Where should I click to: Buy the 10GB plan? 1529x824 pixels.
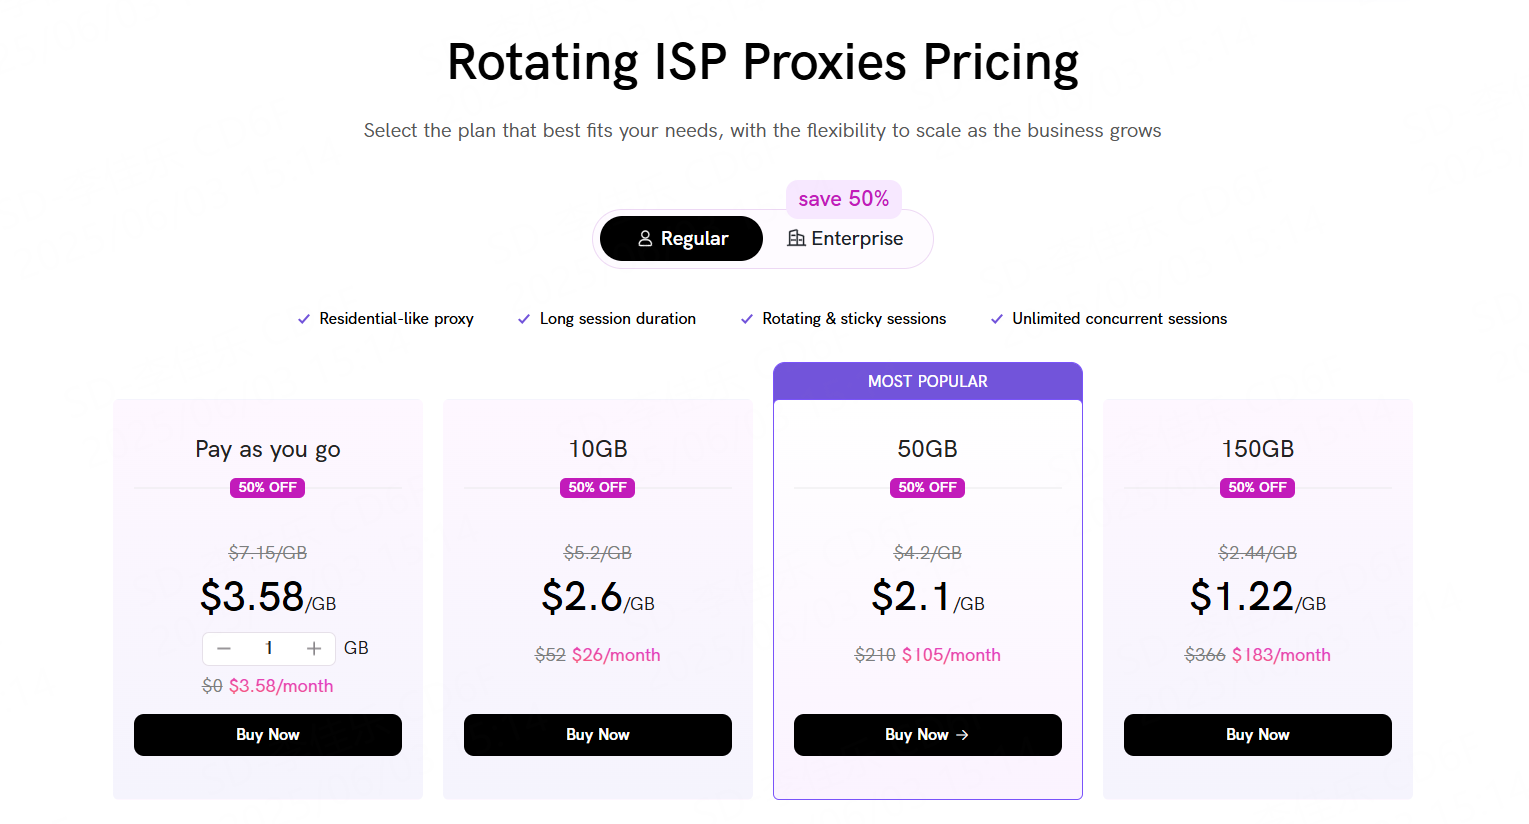point(598,735)
